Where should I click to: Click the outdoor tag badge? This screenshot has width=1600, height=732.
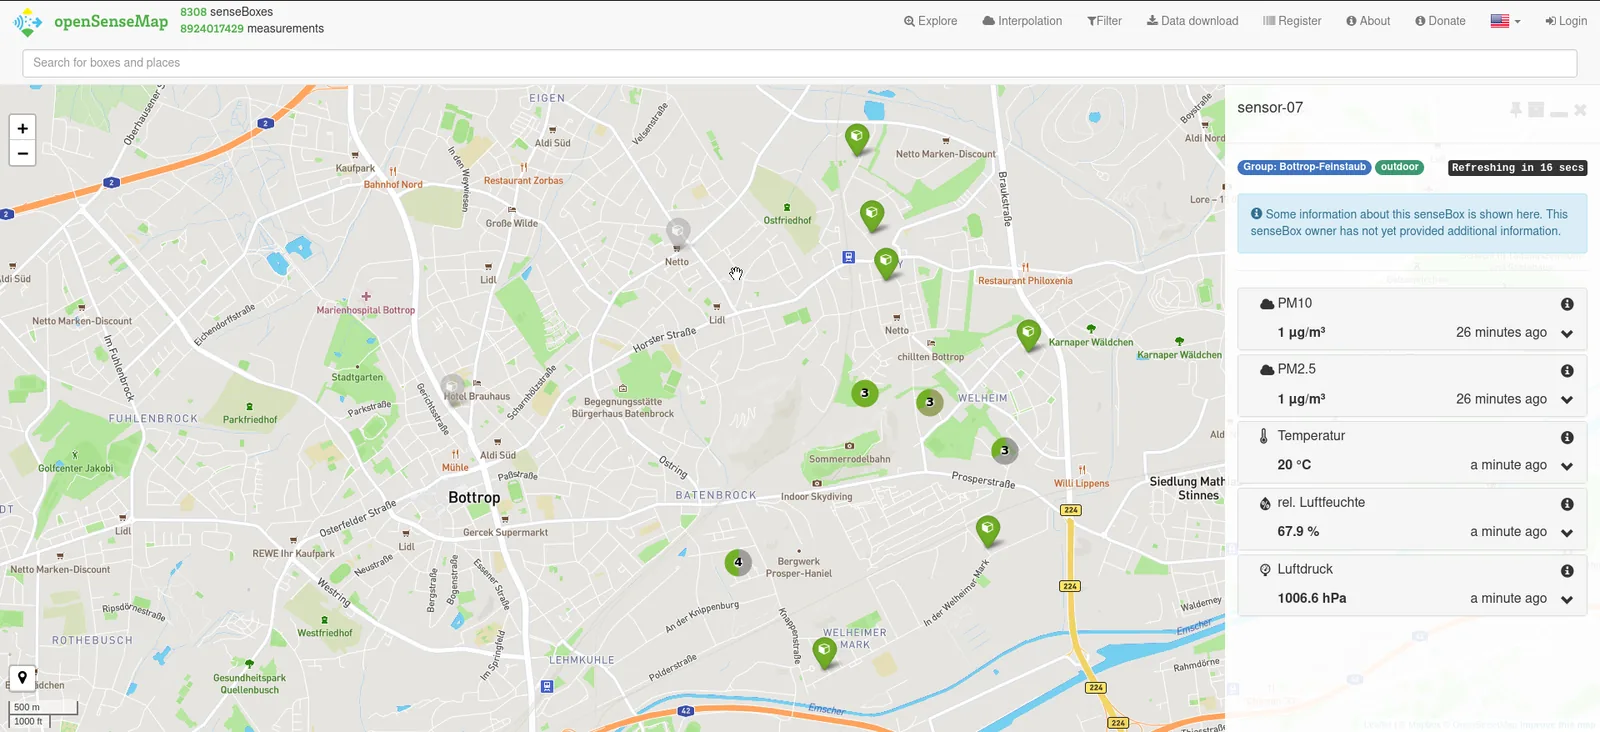[x=1399, y=167]
